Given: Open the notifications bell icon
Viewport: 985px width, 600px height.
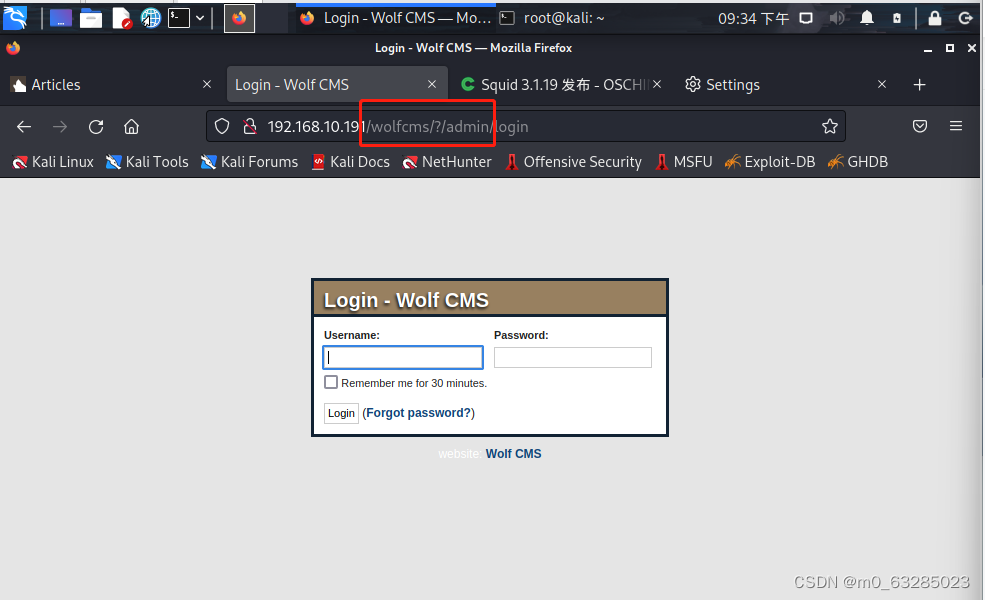Looking at the screenshot, I should (867, 18).
